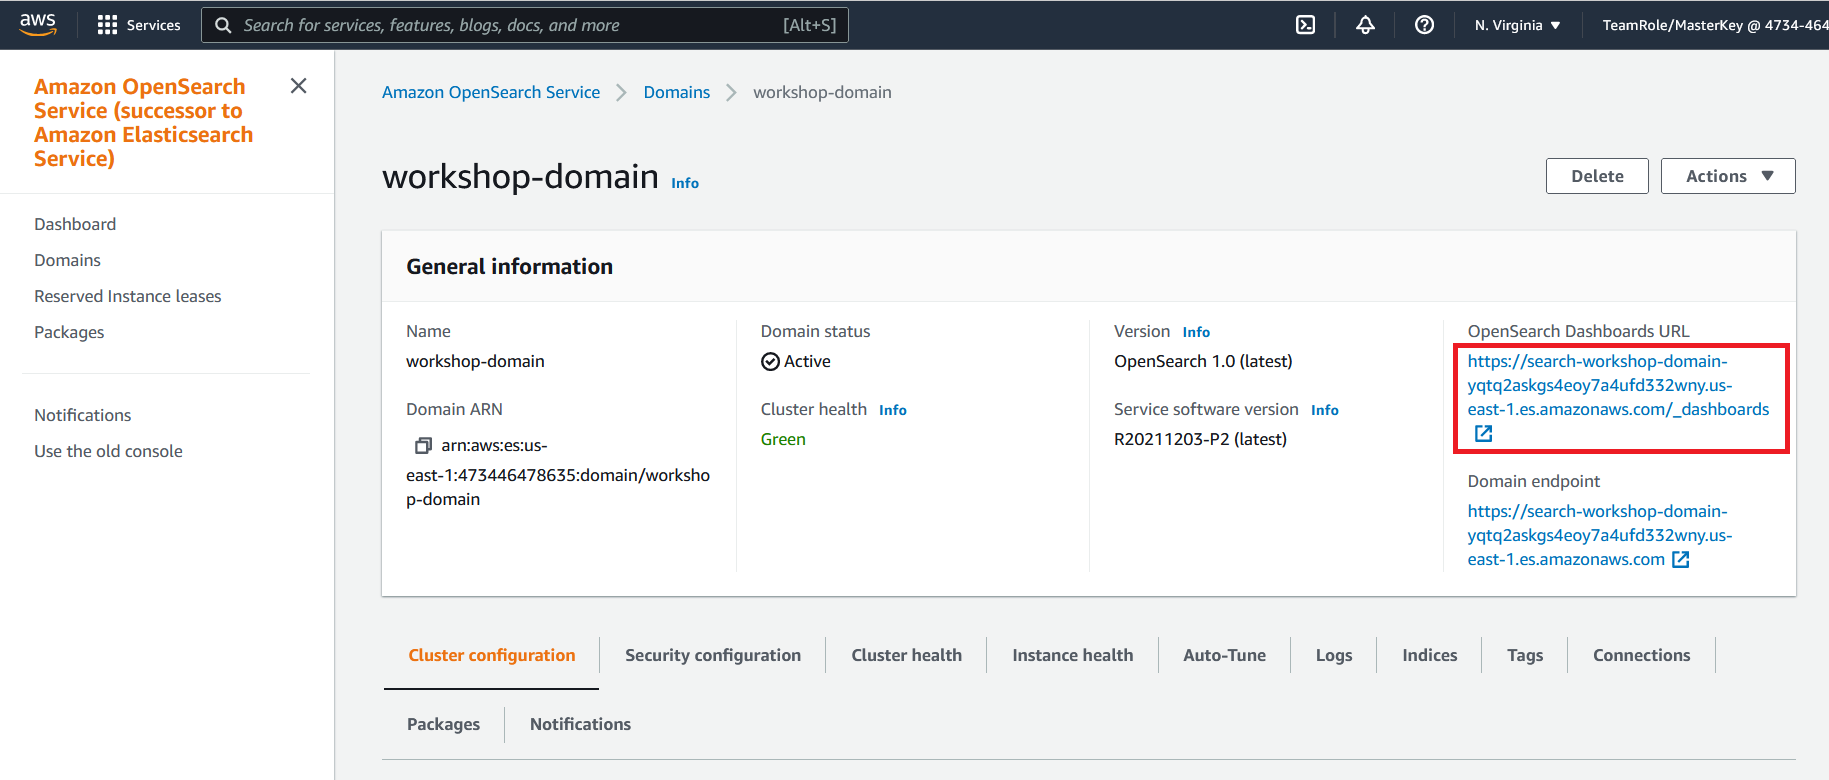Click Info next to workshop-domain title

coord(685,183)
